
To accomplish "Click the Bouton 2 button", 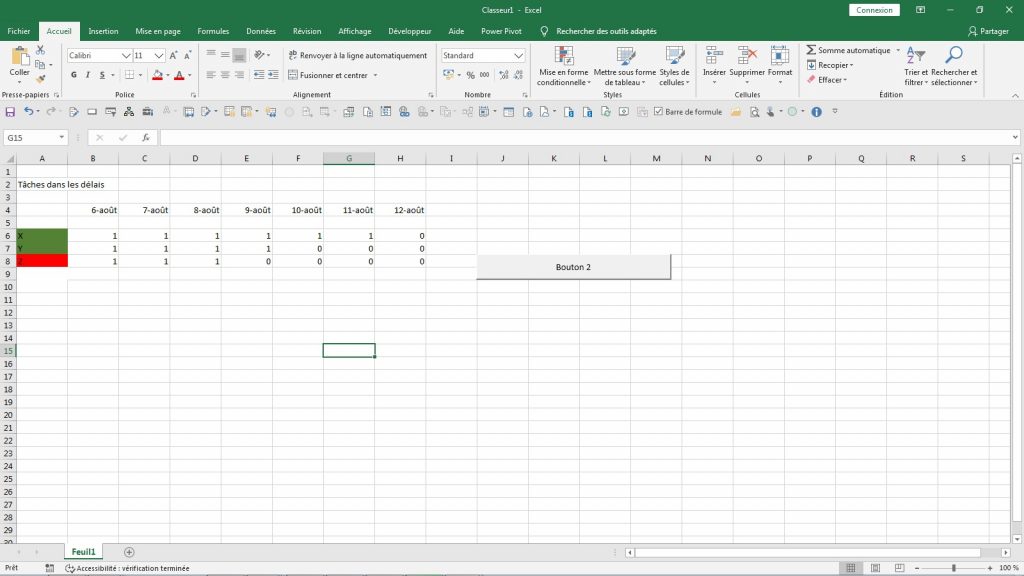I will click(x=573, y=267).
